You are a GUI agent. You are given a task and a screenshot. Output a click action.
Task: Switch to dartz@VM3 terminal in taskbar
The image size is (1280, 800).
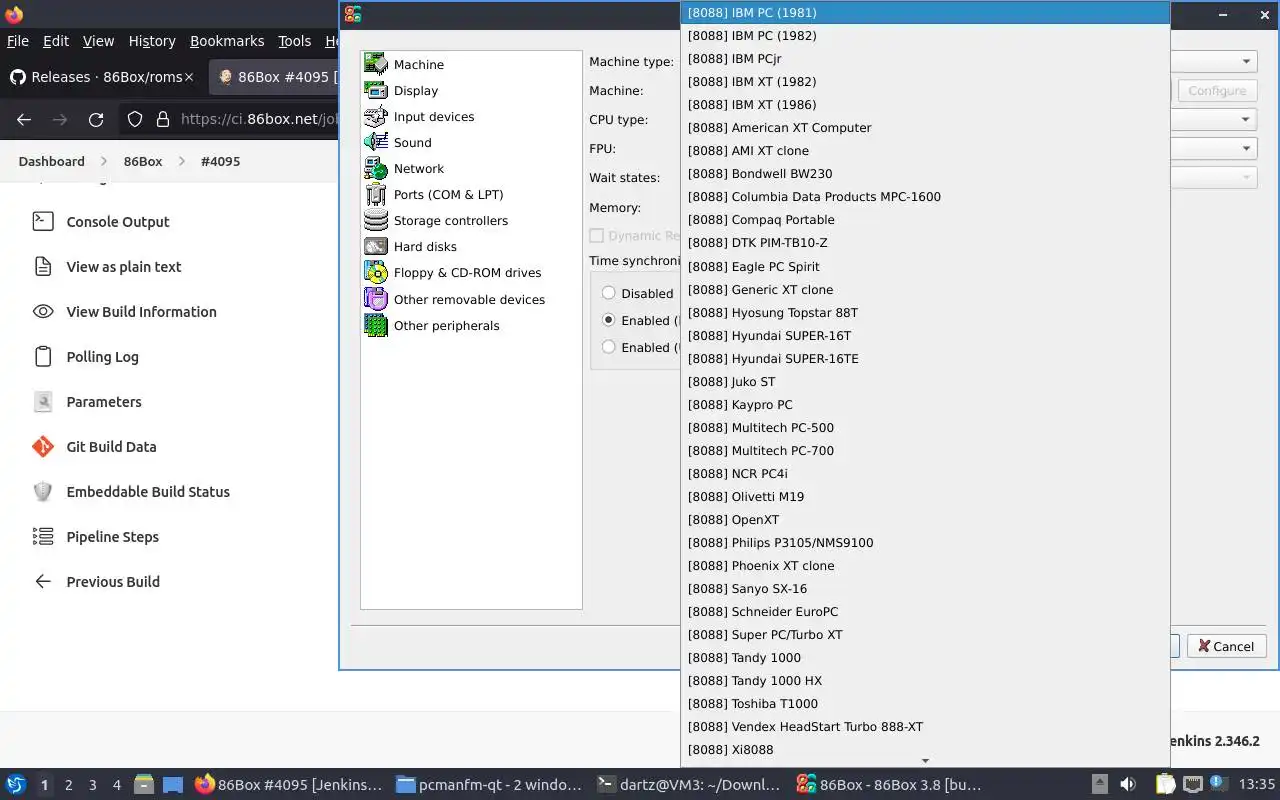pos(688,785)
